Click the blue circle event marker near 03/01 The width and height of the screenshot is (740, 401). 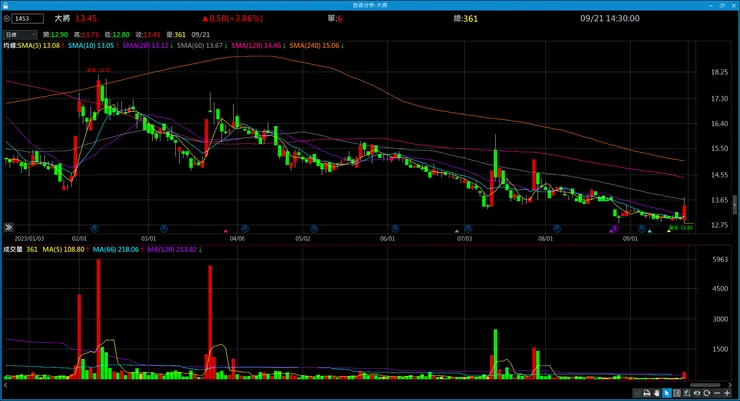(164, 228)
